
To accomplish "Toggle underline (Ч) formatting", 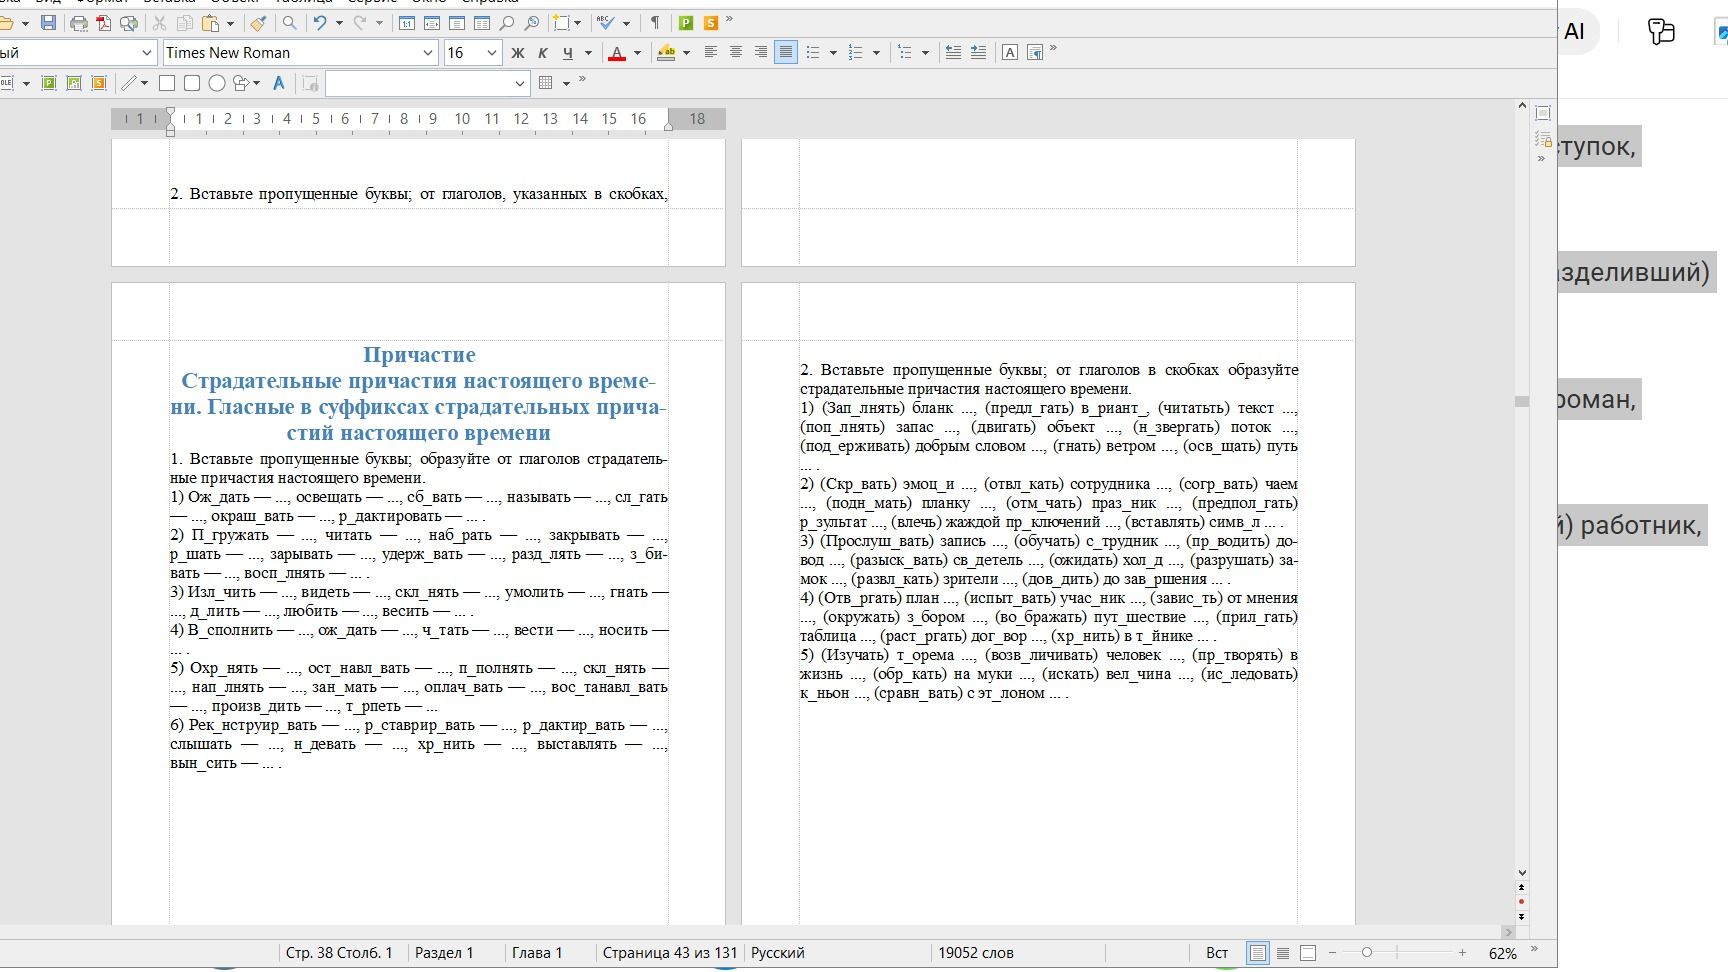I will pyautogui.click(x=568, y=53).
